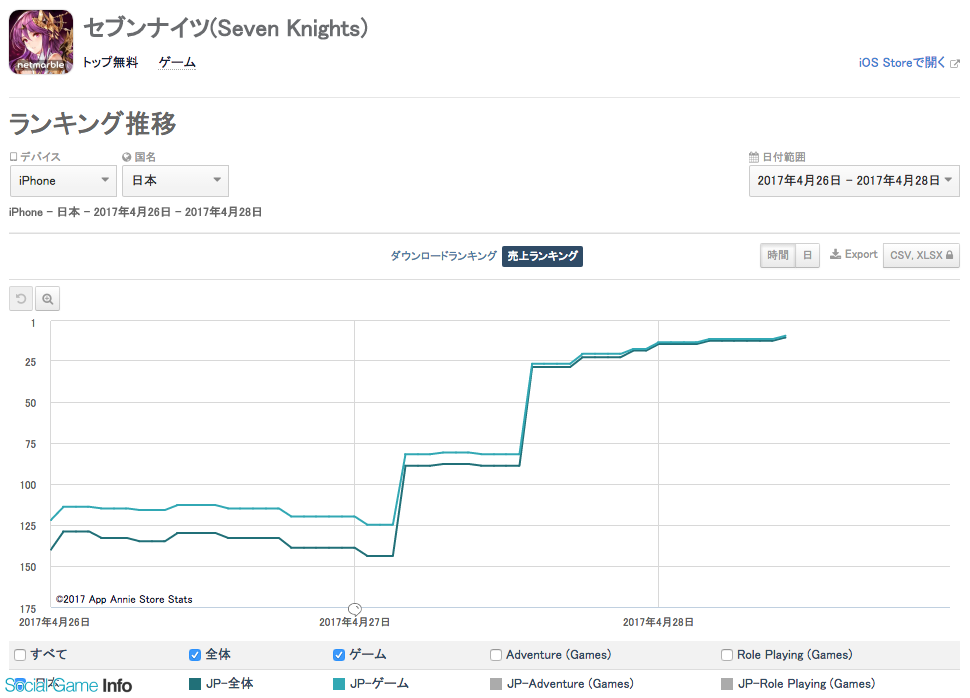Click the magnifier zoom icon
This screenshot has height=698, width=970.
48,299
